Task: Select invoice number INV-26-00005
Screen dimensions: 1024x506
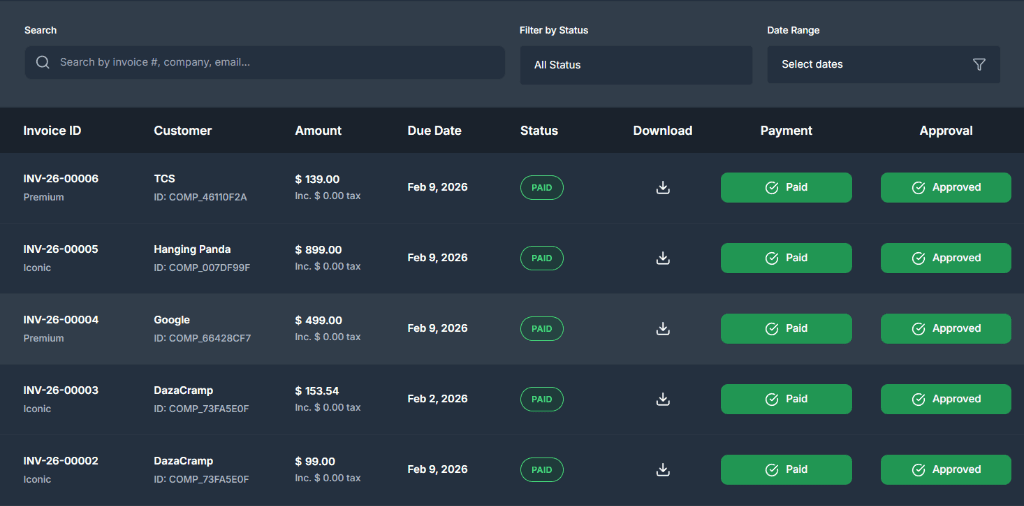Action: tap(61, 249)
